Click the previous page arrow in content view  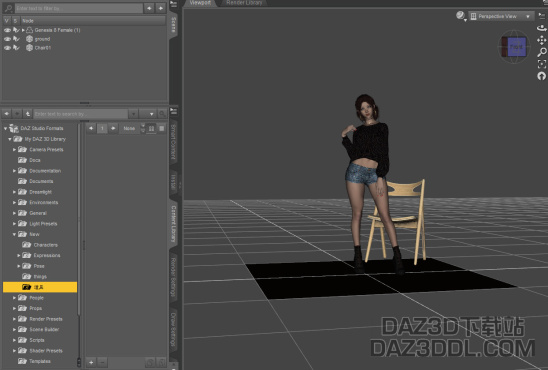pos(91,129)
